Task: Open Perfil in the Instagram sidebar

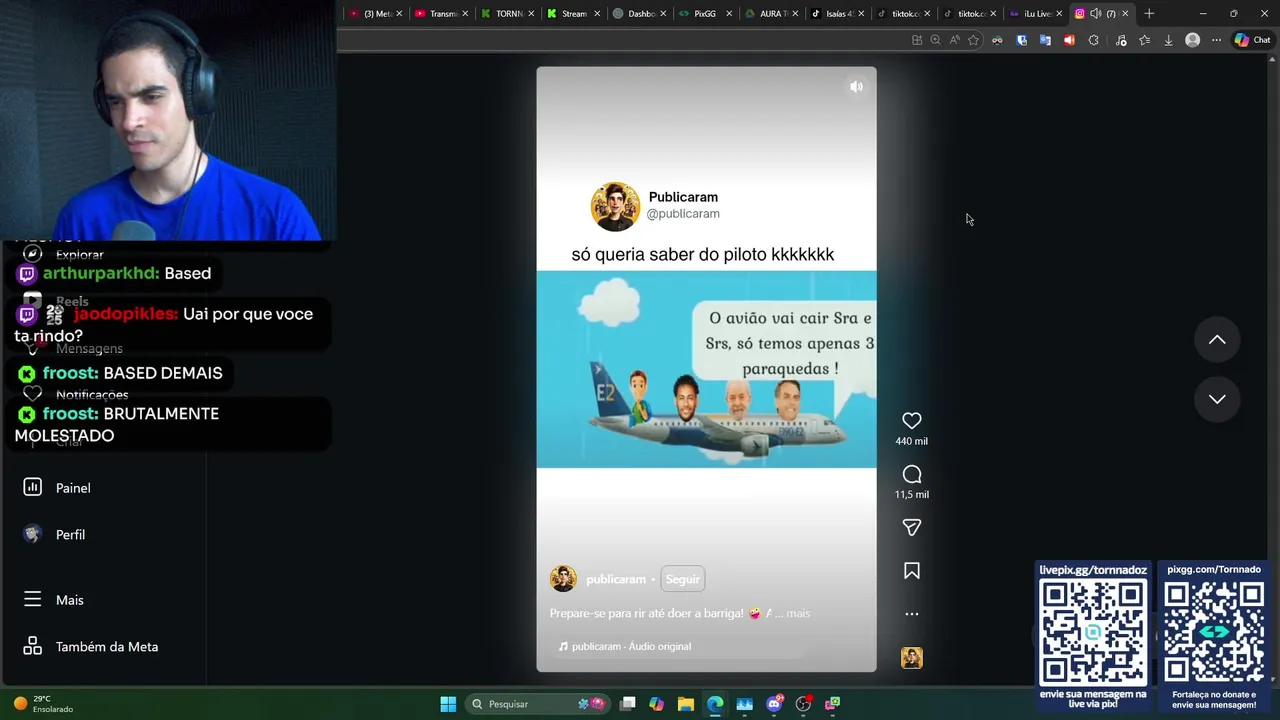Action: (70, 535)
